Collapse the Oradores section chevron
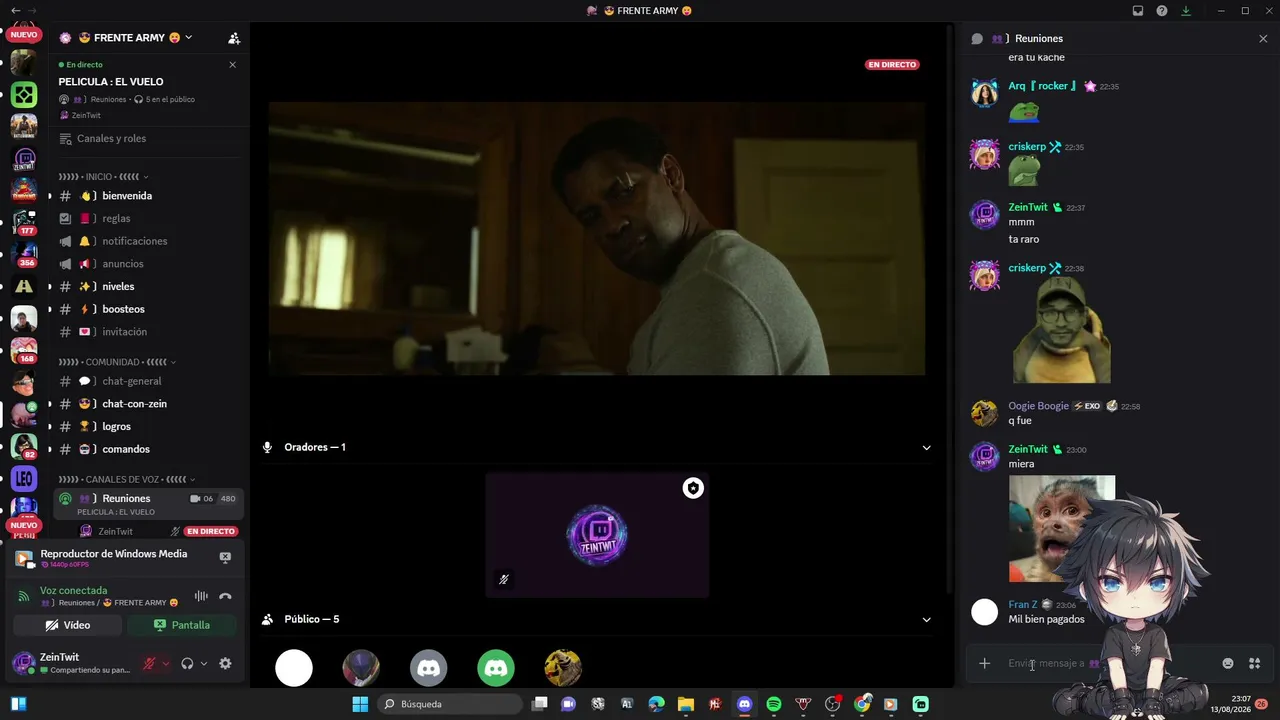Image resolution: width=1280 pixels, height=720 pixels. tap(926, 448)
